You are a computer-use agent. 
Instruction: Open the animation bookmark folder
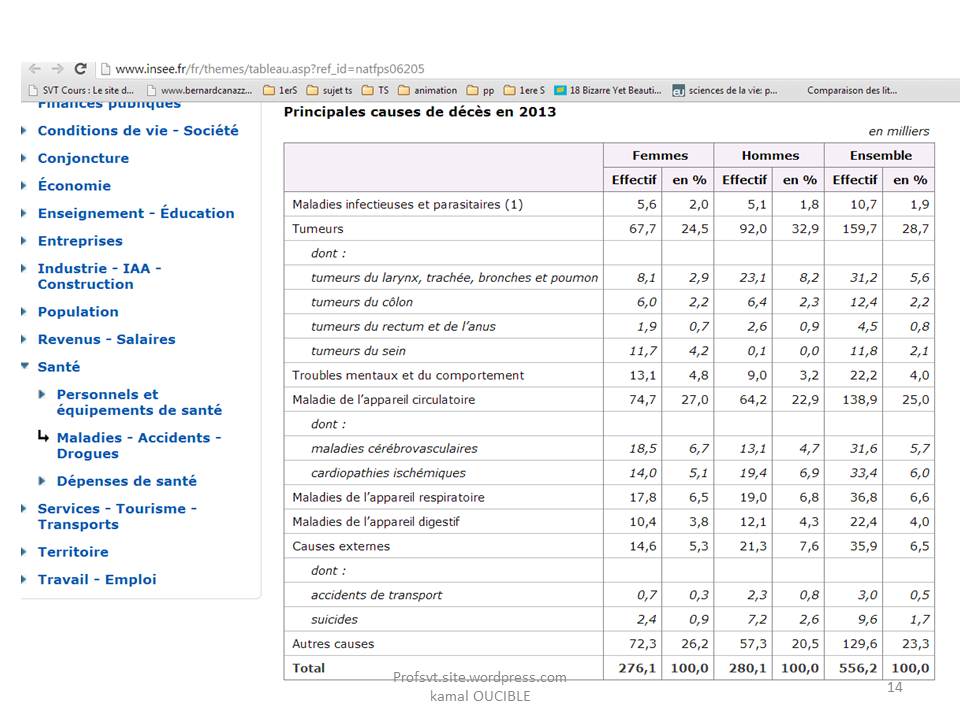pyautogui.click(x=427, y=90)
